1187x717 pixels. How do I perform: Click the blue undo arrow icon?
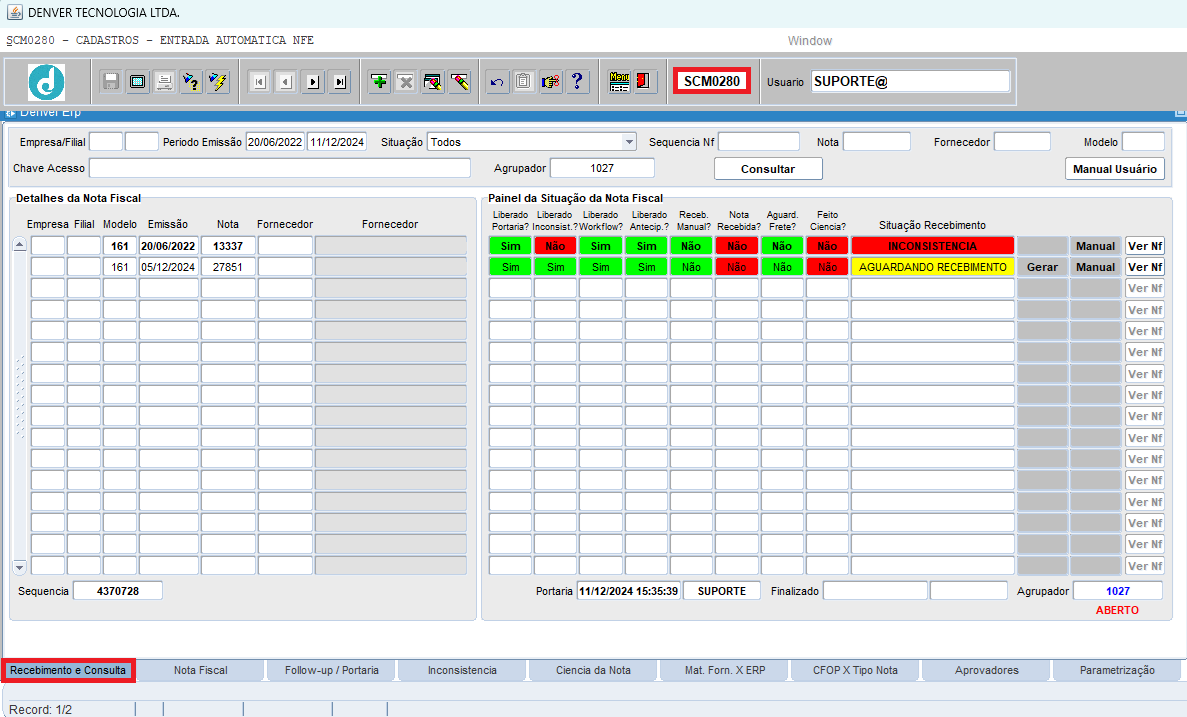[497, 82]
